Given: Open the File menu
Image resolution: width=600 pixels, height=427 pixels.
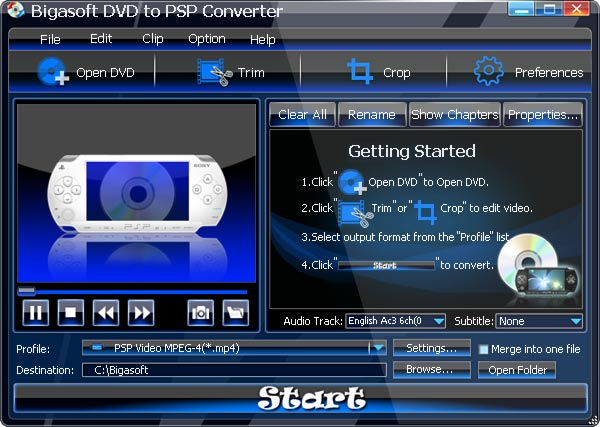Looking at the screenshot, I should [50, 39].
